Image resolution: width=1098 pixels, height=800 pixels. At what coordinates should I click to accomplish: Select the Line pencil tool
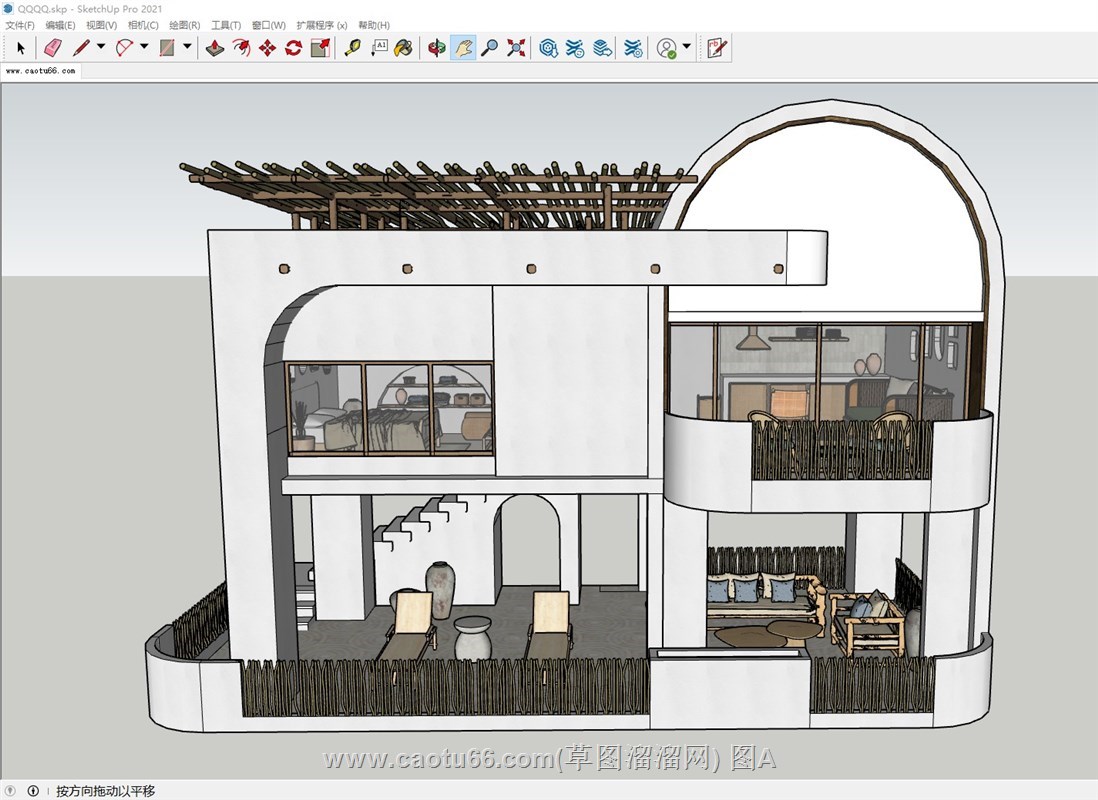point(81,48)
